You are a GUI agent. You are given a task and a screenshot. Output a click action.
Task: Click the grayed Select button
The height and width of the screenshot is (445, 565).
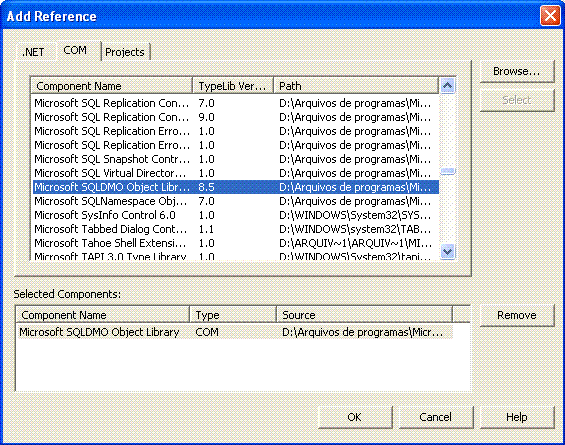(x=517, y=100)
